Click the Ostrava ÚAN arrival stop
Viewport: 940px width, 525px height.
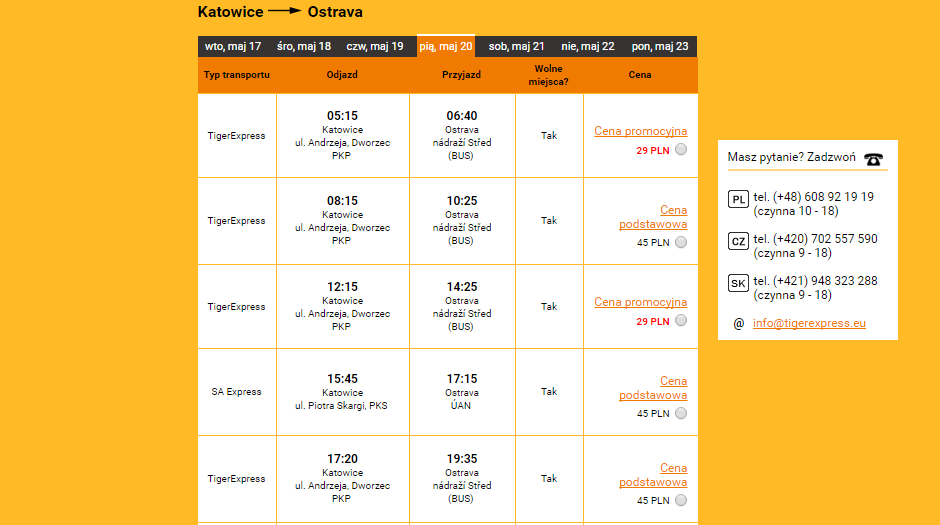462,399
